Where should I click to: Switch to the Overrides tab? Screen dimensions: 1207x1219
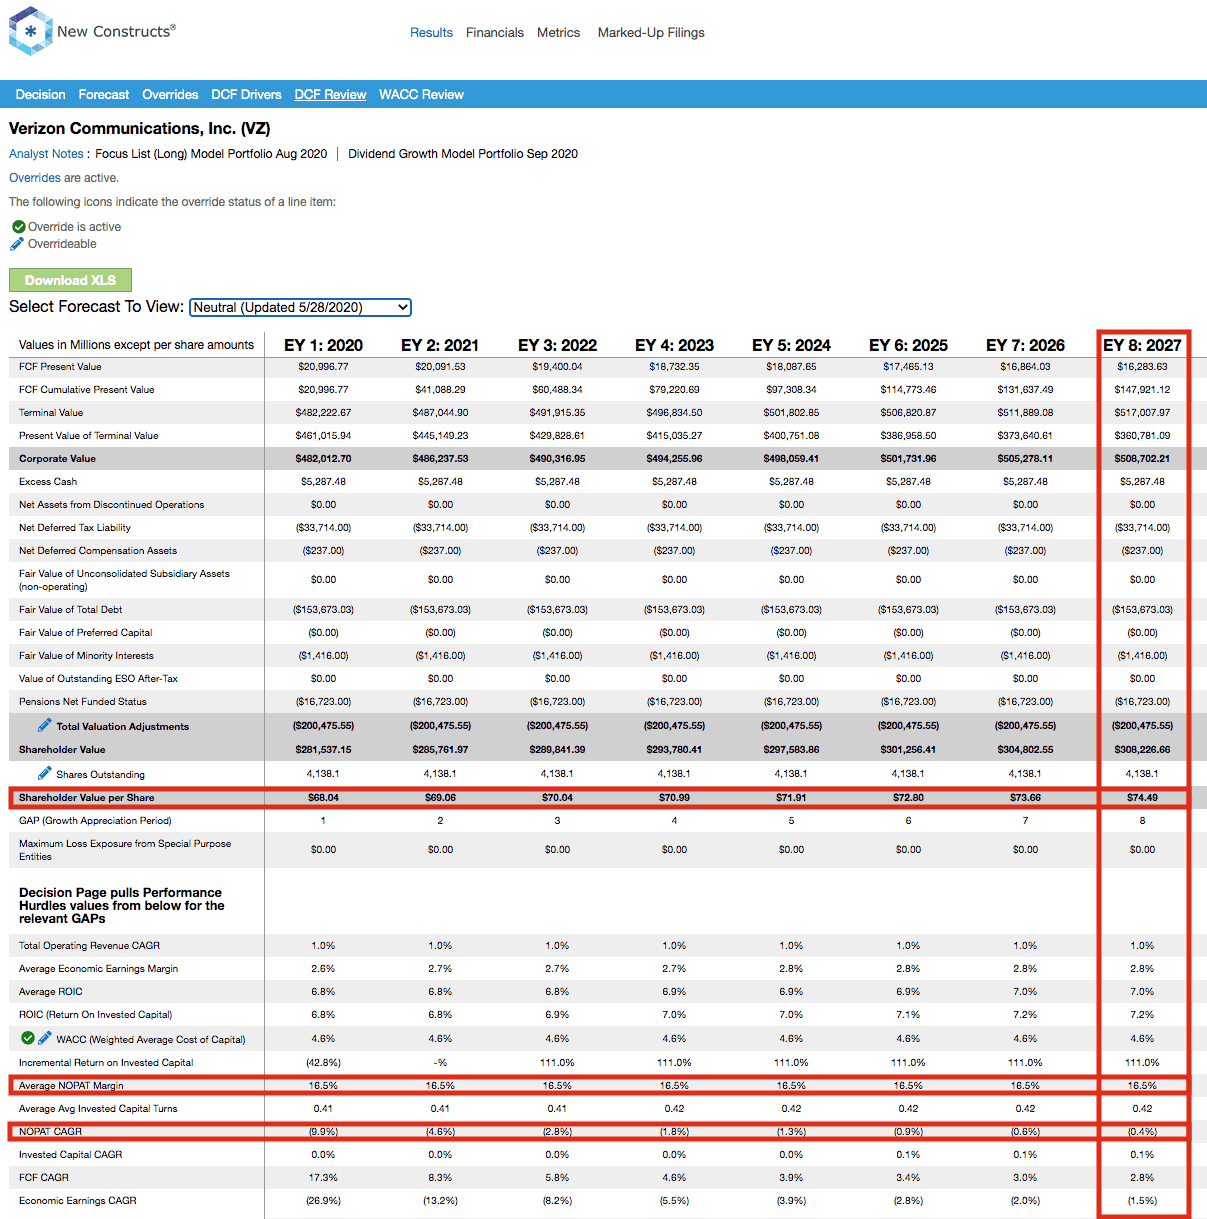coord(170,95)
